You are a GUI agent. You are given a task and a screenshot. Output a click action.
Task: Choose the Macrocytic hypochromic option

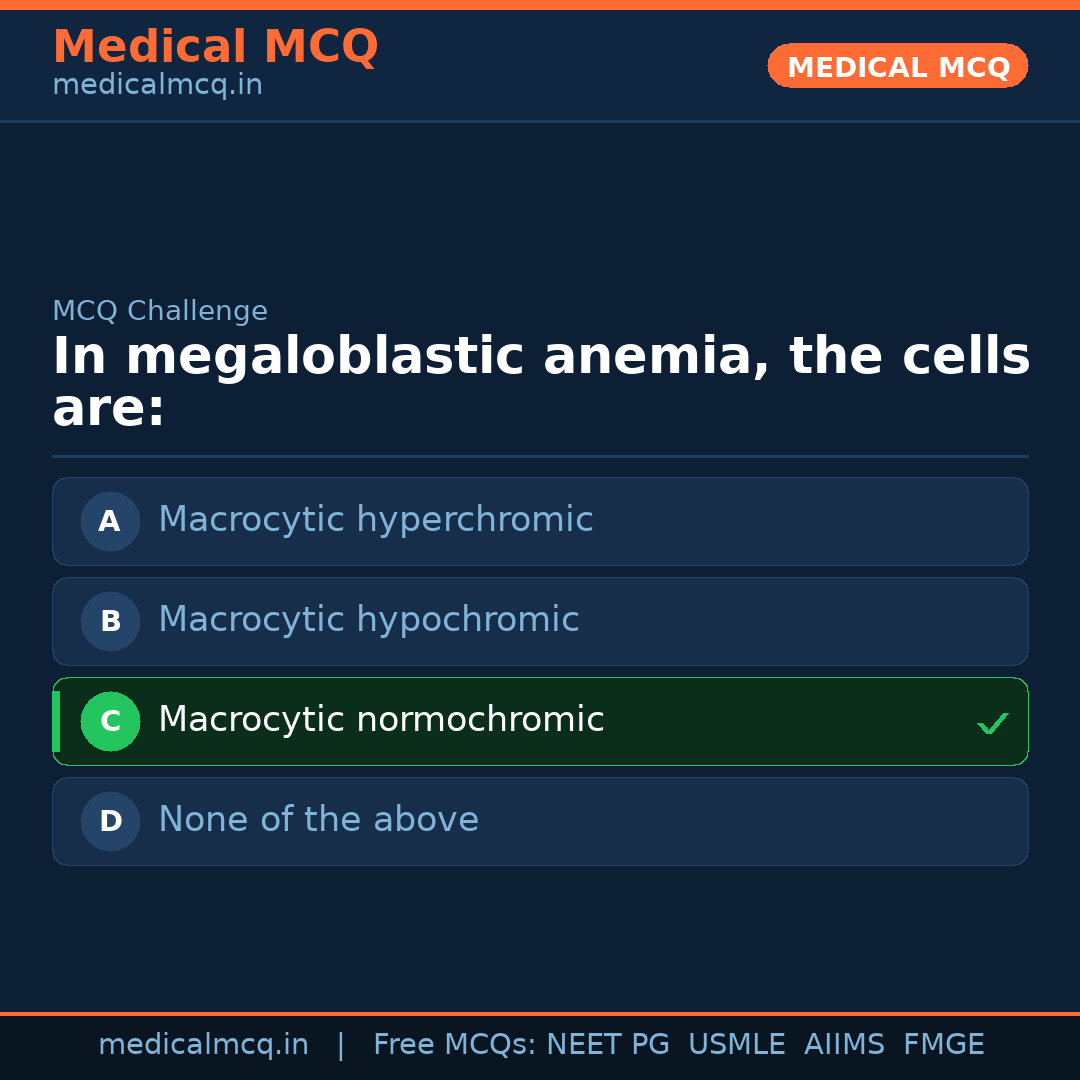(x=369, y=620)
